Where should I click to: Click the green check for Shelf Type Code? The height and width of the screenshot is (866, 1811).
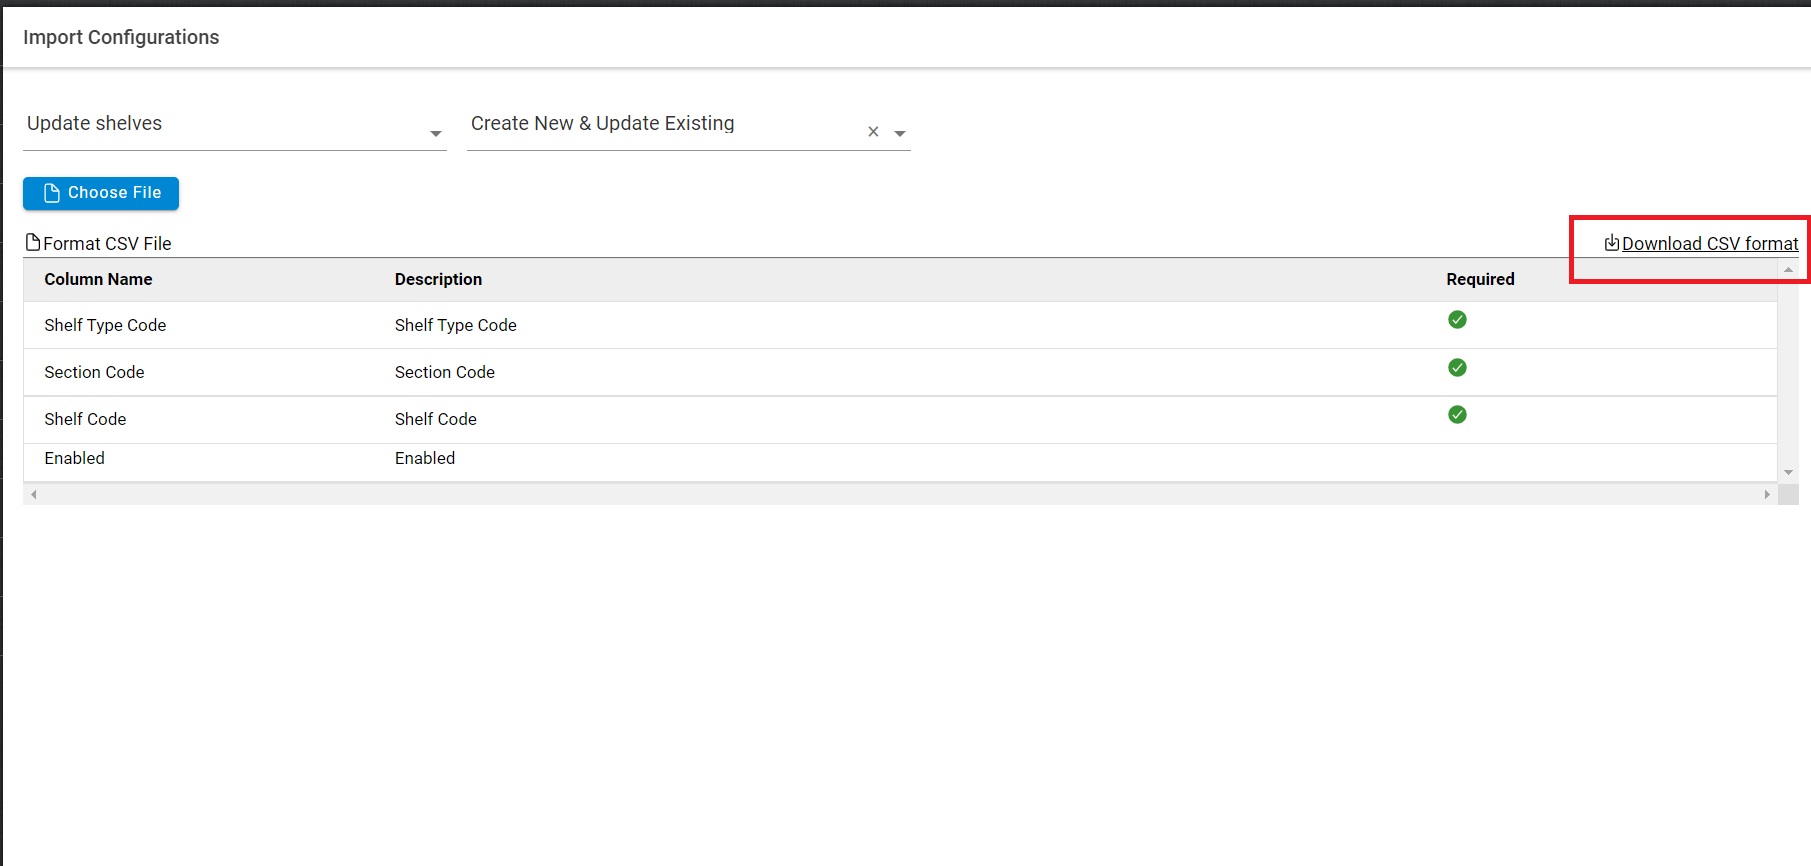[1457, 320]
